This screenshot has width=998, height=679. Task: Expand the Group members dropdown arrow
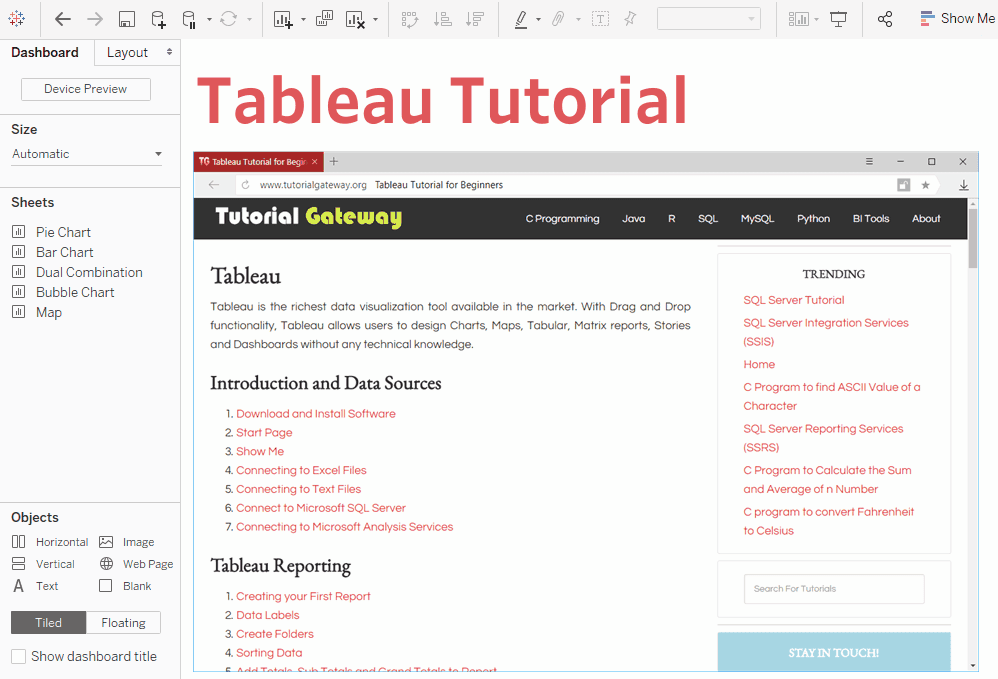coord(578,20)
